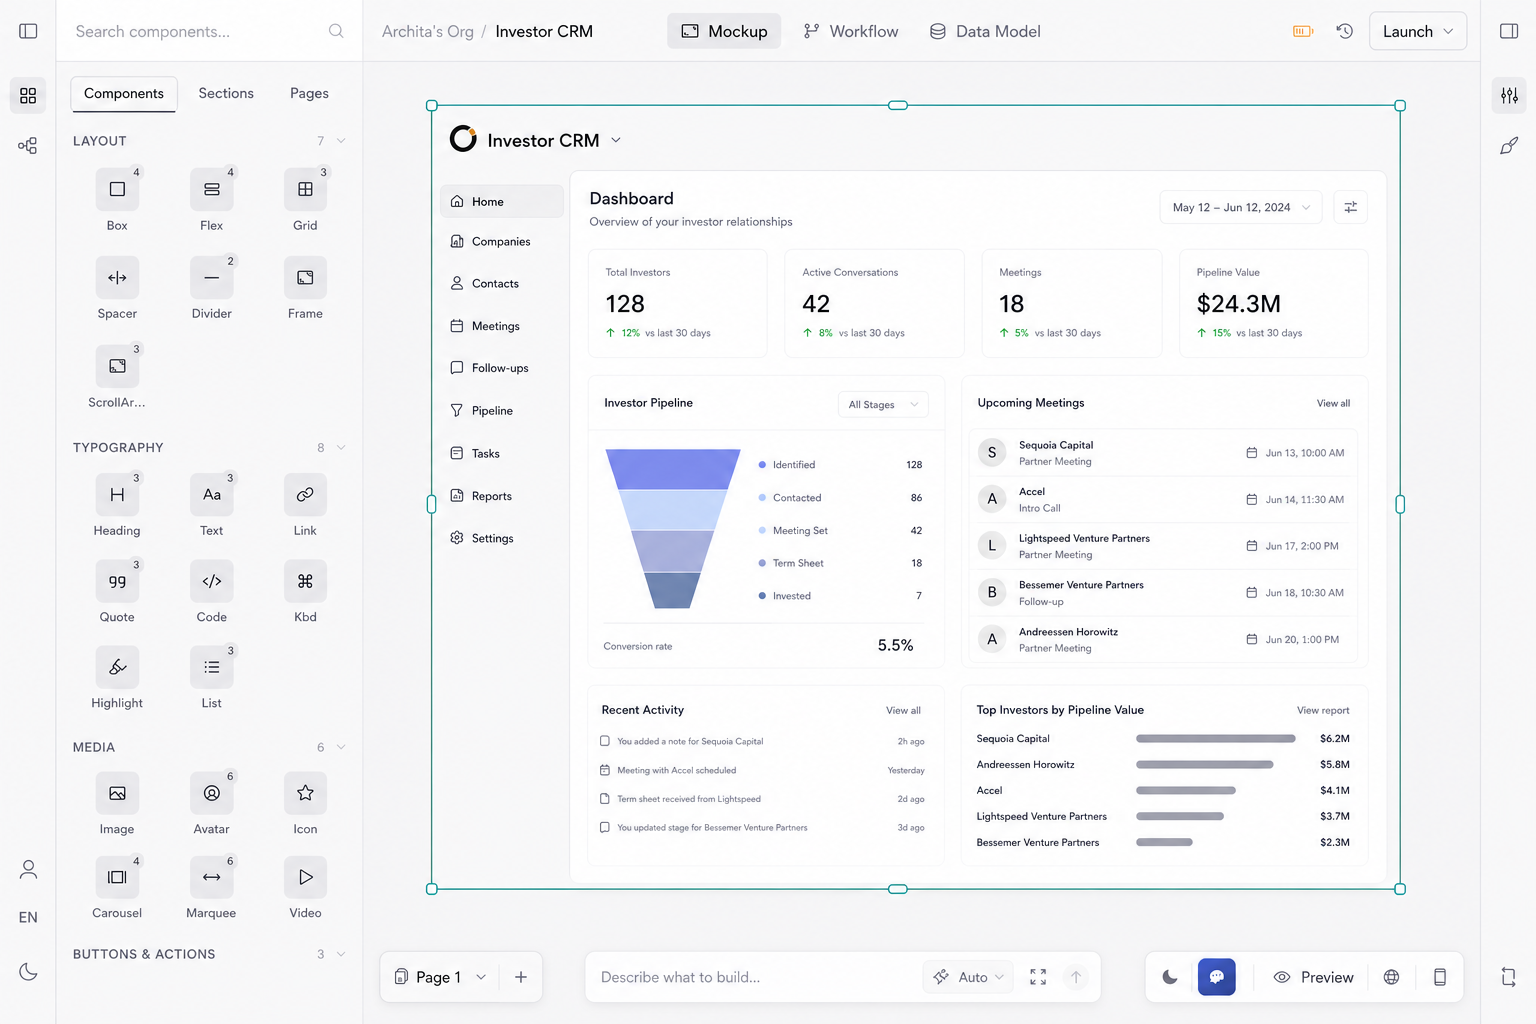The width and height of the screenshot is (1536, 1024).
Task: Open the All Stages filter dropdown
Action: [x=883, y=404]
